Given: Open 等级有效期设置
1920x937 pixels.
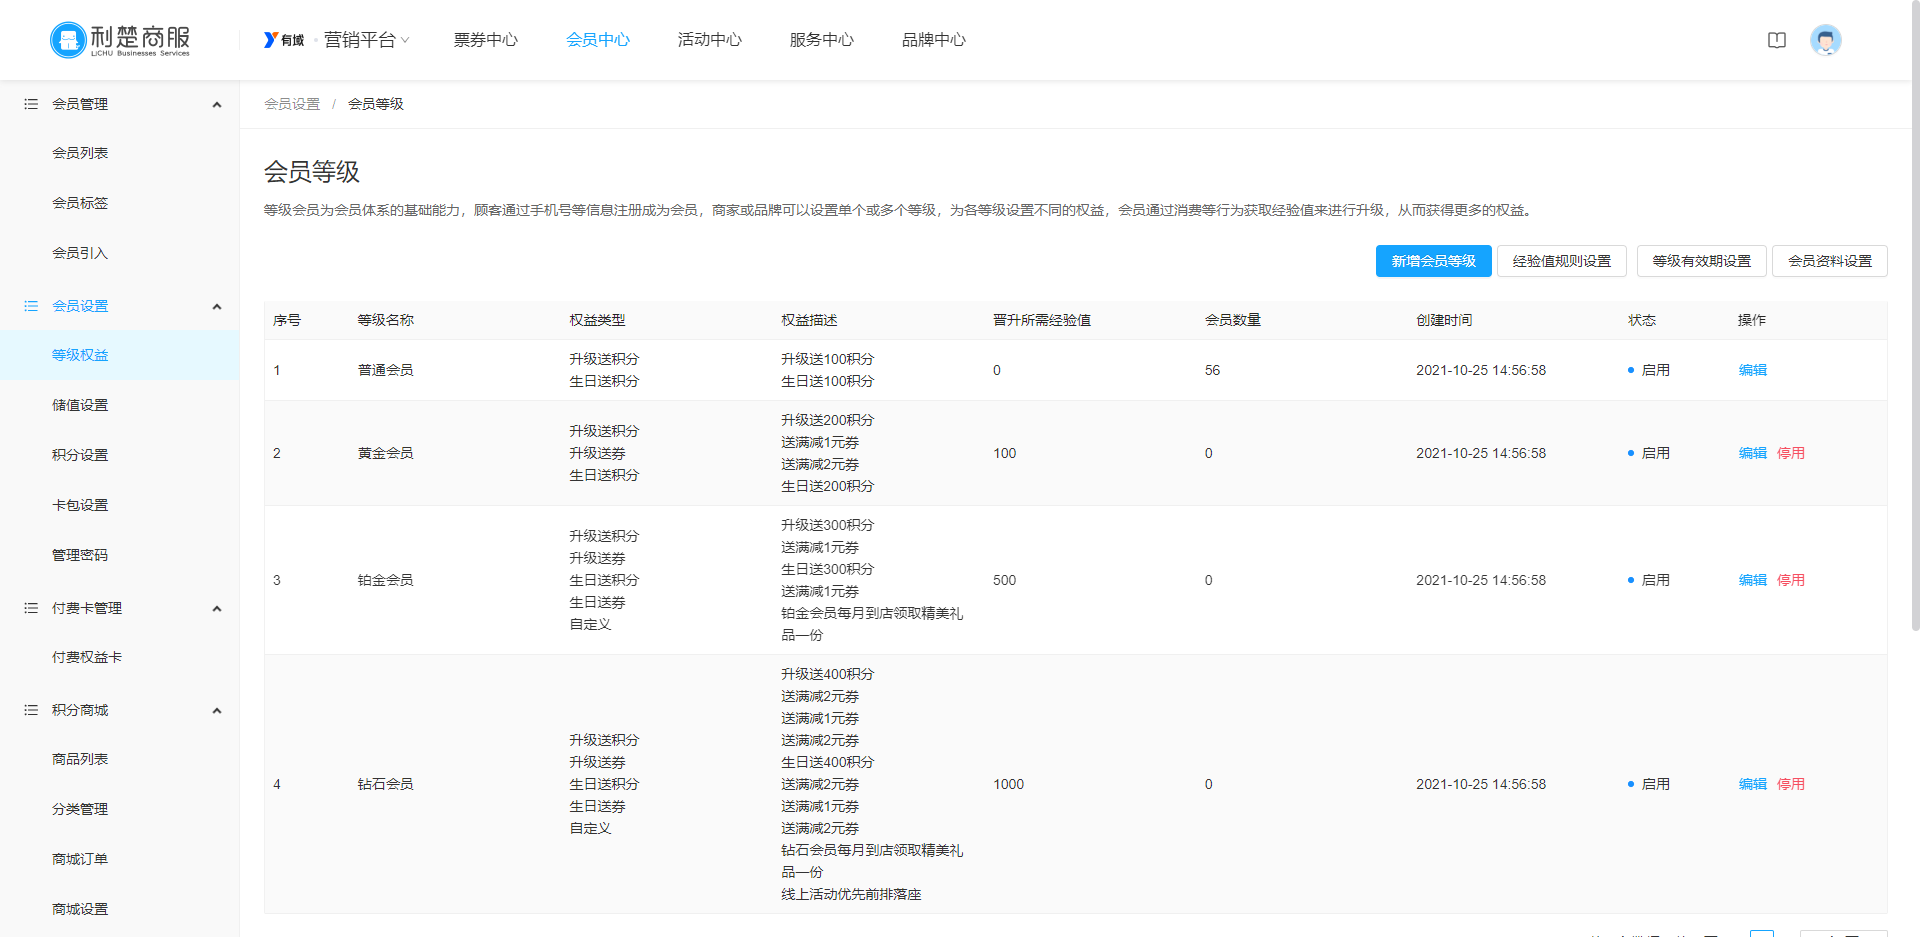Looking at the screenshot, I should (1701, 261).
